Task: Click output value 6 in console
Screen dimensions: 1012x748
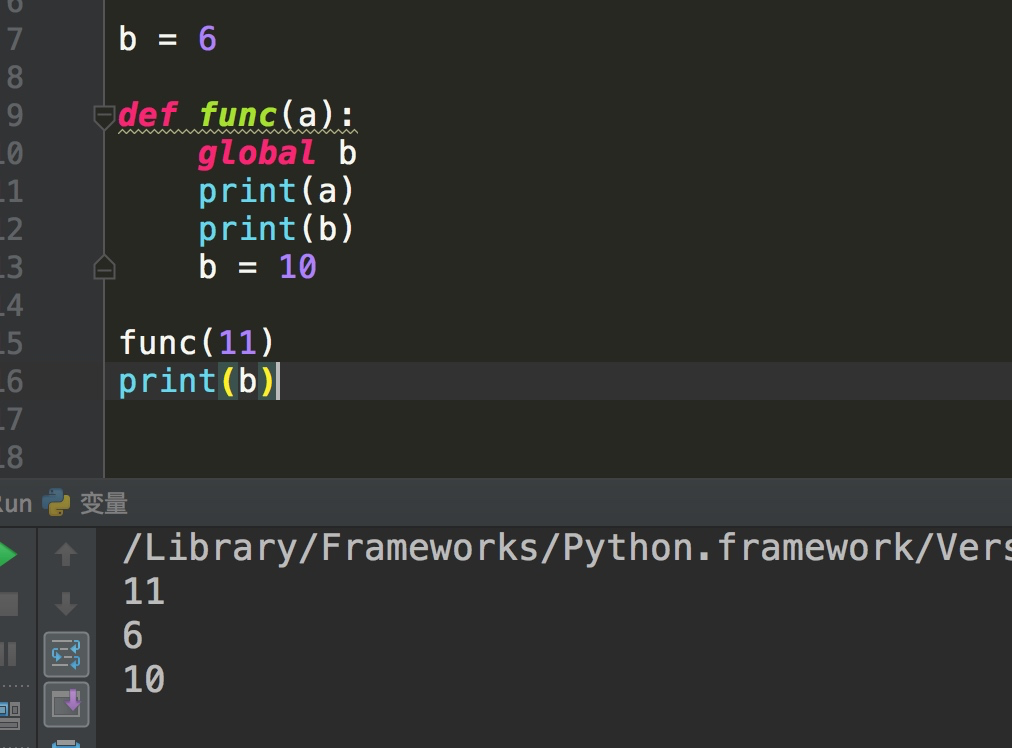Action: click(x=133, y=635)
